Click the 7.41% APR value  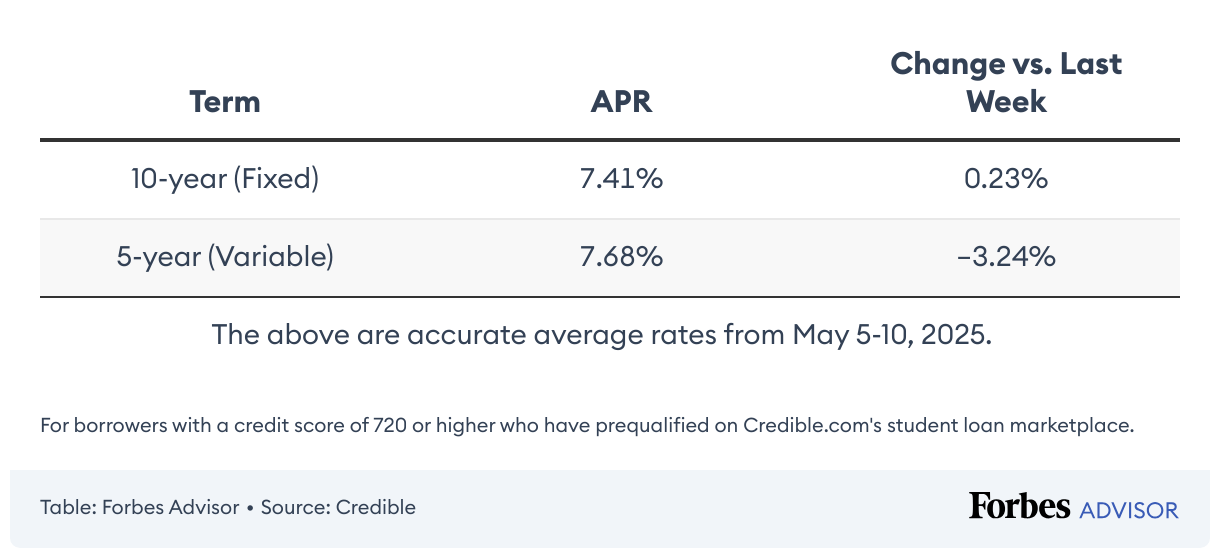point(622,179)
